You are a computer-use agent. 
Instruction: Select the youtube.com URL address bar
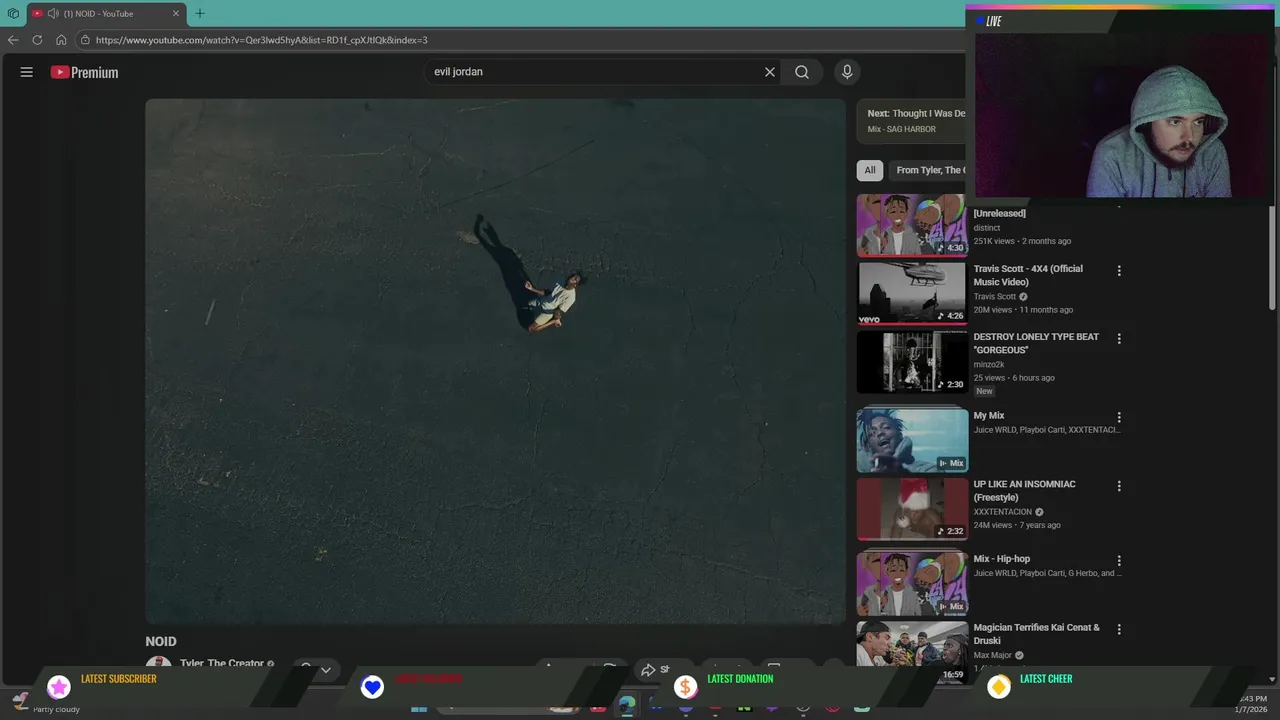pos(520,40)
